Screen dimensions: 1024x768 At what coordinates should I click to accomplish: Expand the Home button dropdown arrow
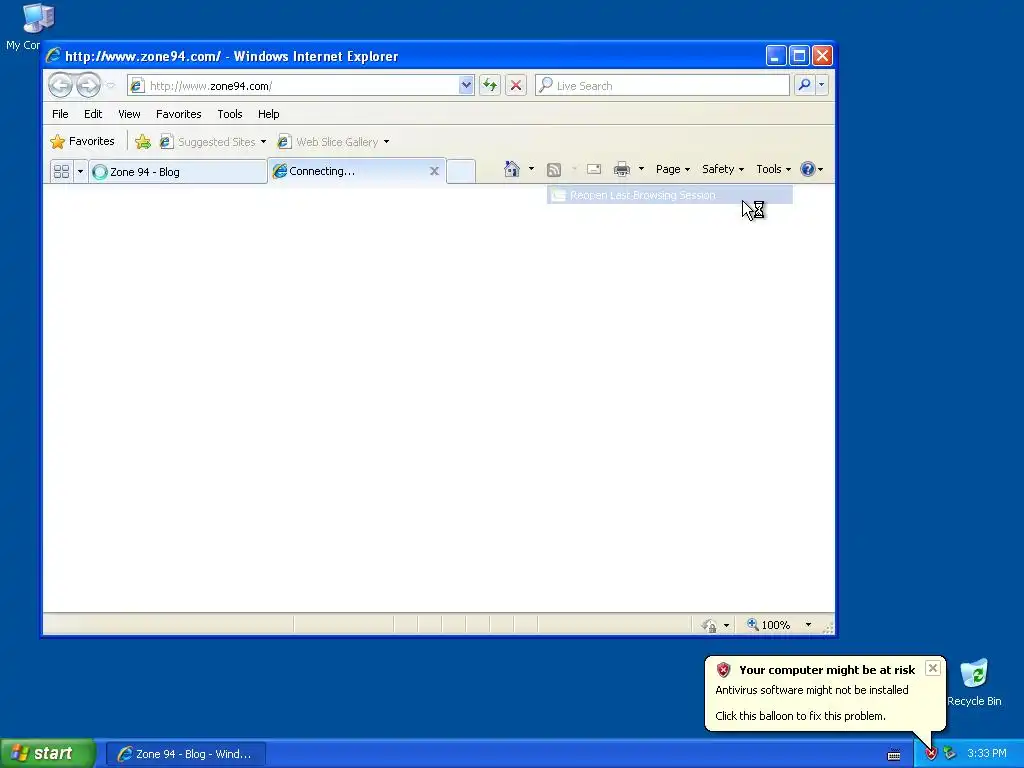point(531,169)
